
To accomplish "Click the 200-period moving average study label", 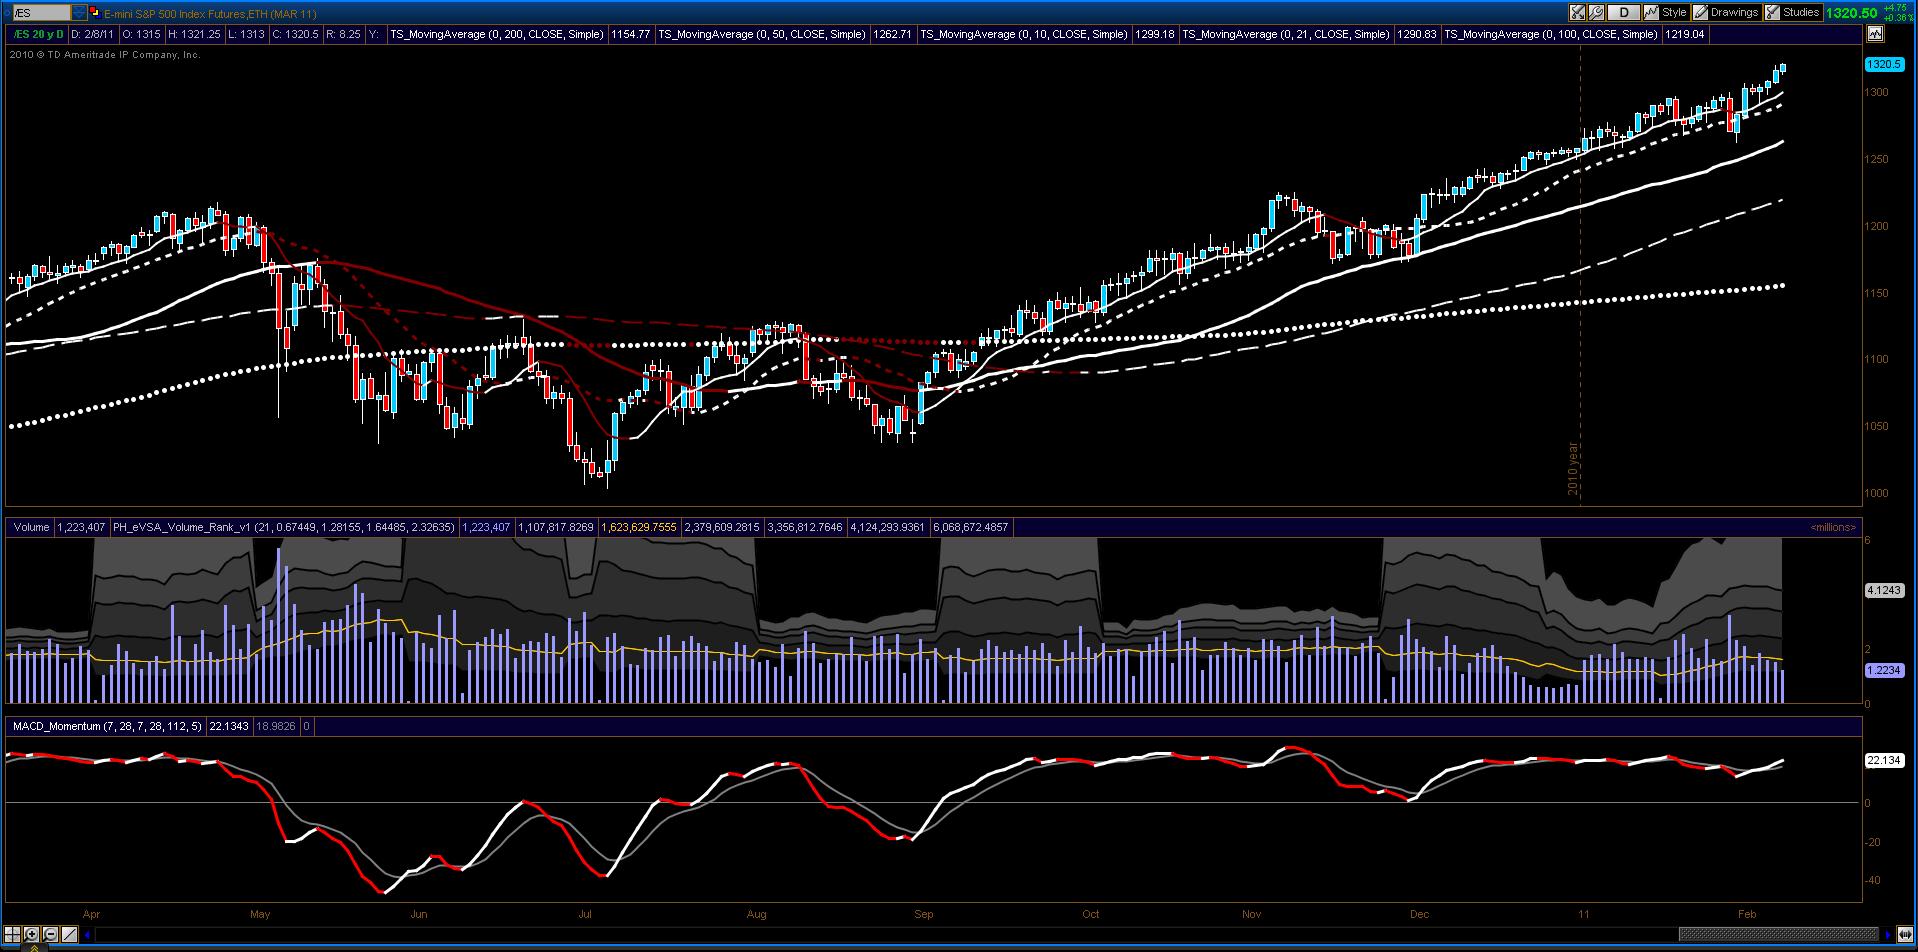I will (496, 34).
